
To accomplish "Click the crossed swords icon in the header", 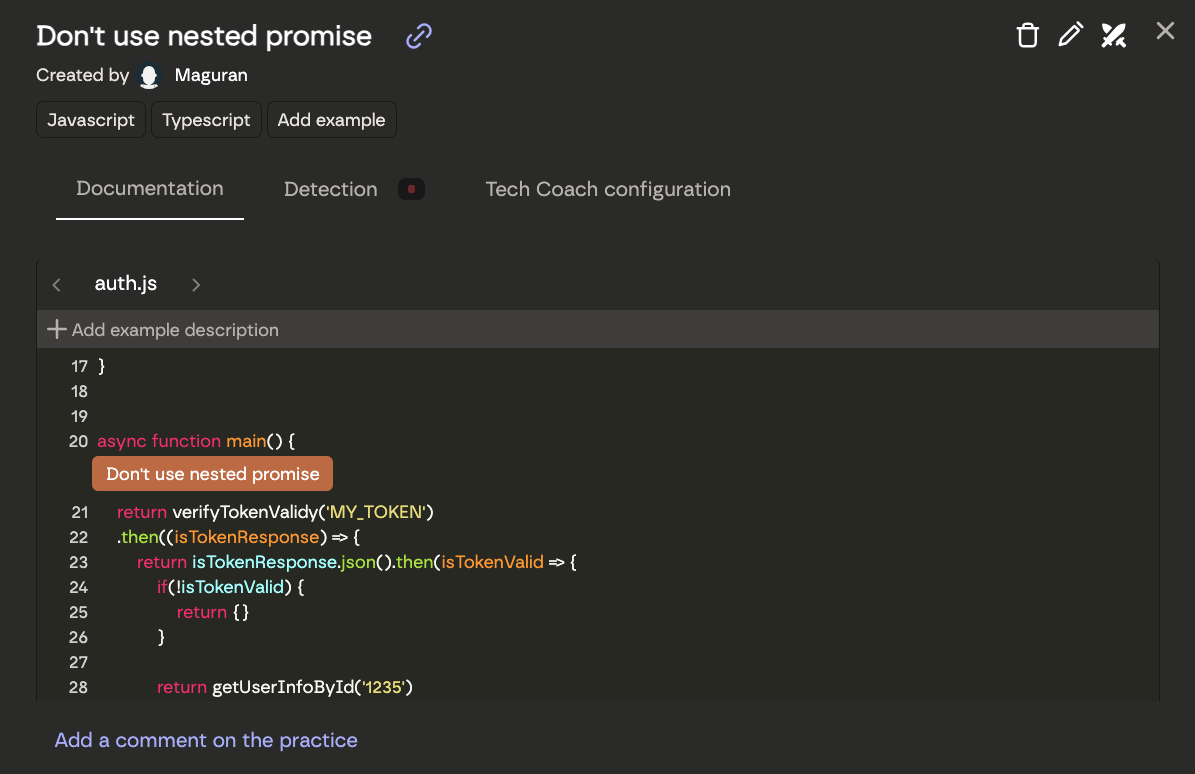I will coord(1113,34).
